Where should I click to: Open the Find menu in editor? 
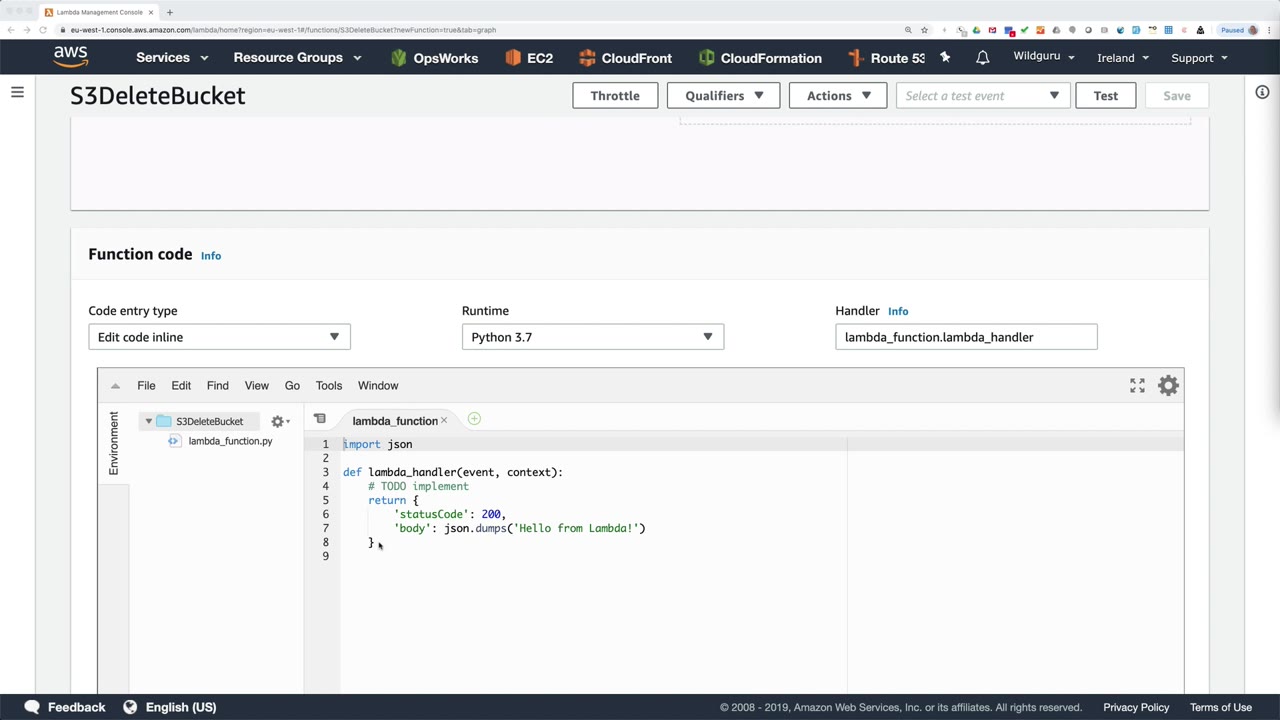tap(217, 386)
